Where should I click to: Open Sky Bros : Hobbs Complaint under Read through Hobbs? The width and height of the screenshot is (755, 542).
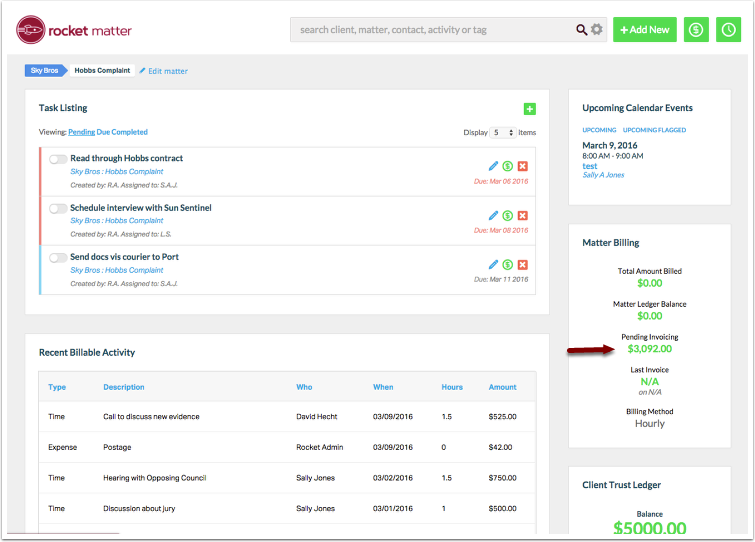click(117, 172)
